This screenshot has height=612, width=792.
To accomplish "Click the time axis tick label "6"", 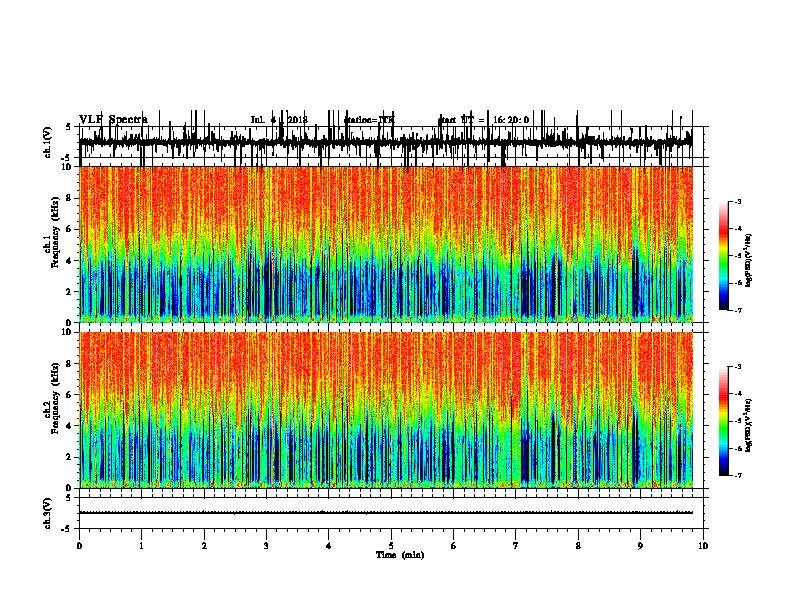I will point(454,546).
